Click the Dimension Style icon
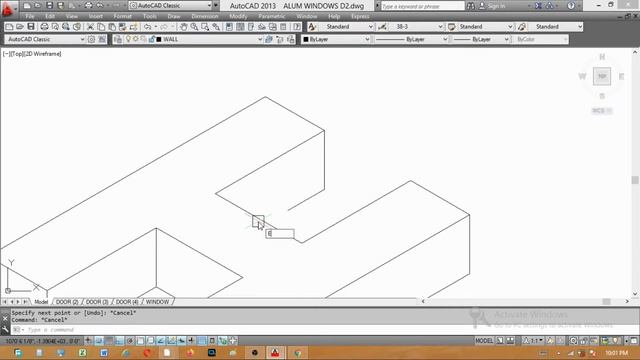 tap(382, 27)
